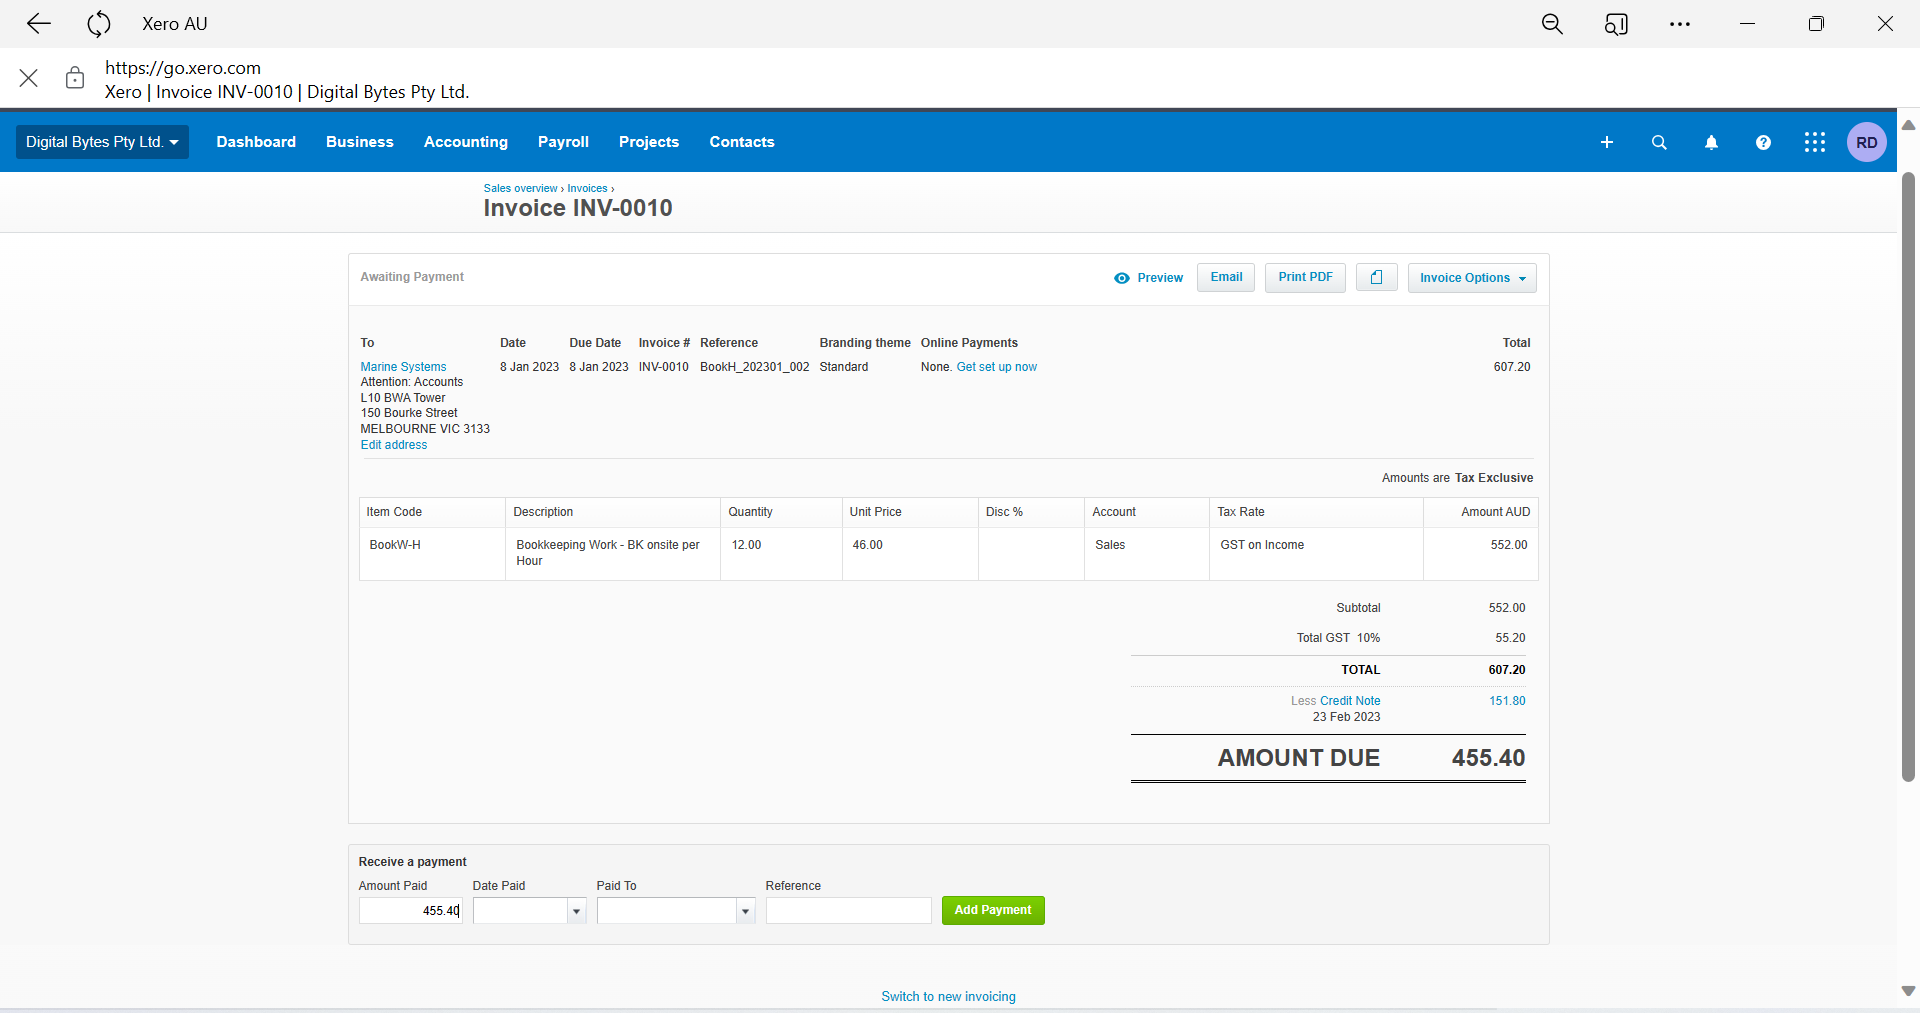Viewport: 1920px width, 1013px height.
Task: Open the Dashboard menu
Action: click(256, 142)
